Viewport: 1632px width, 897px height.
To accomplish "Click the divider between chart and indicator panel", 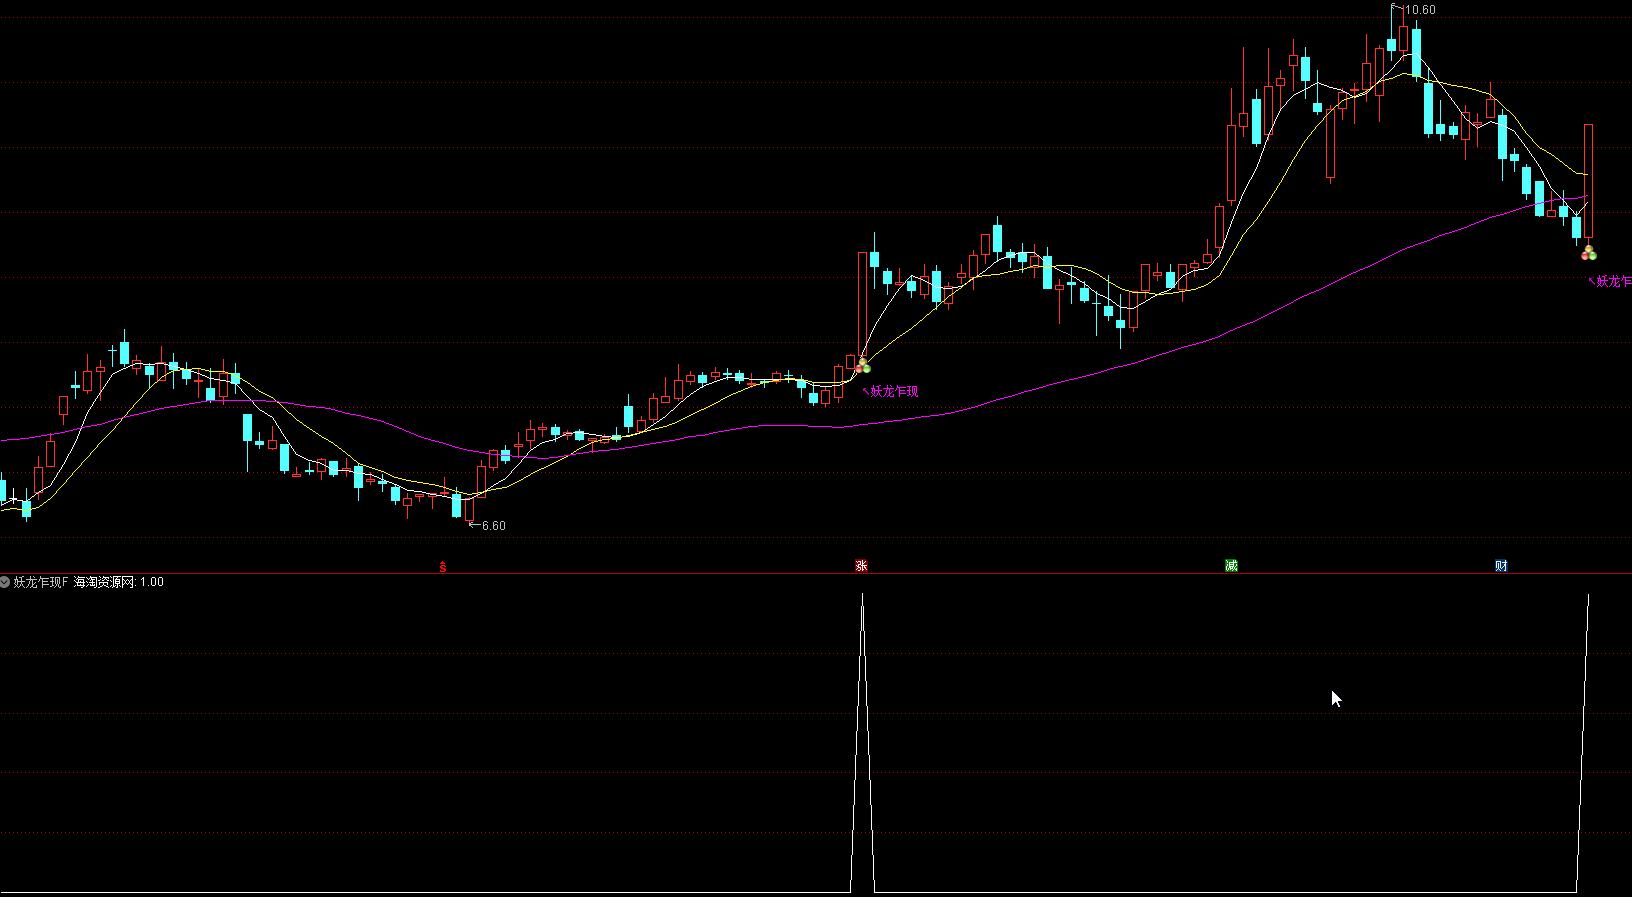I will click(x=816, y=573).
